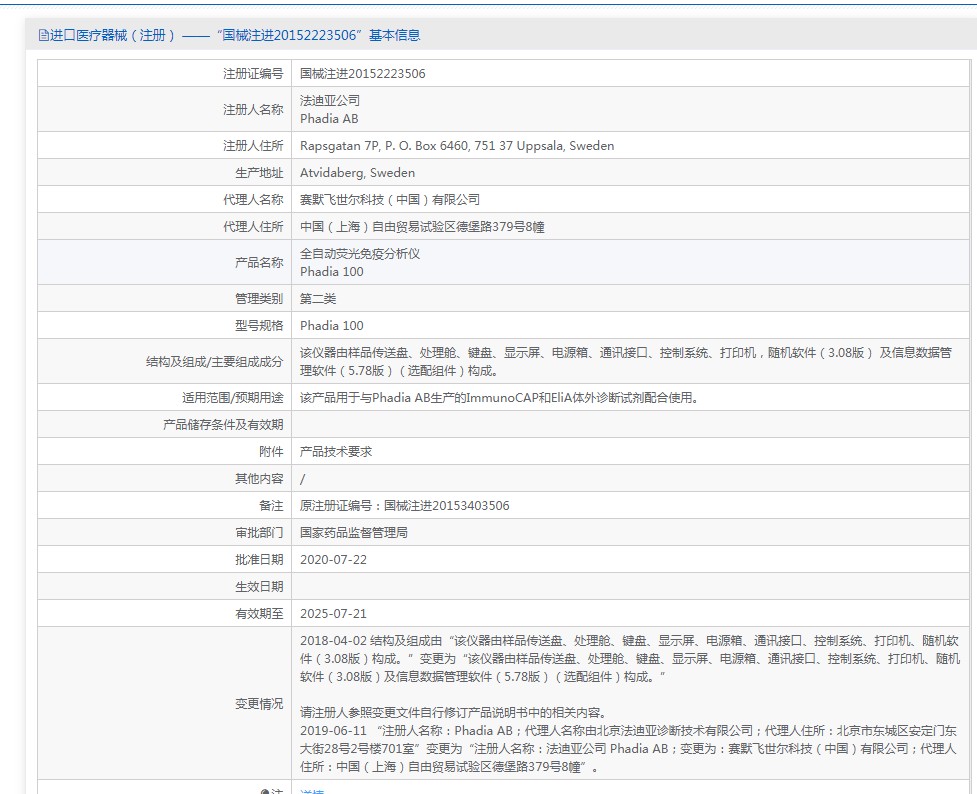977x794 pixels.
Task: Select the approval date "2020-07-22"
Action: click(x=333, y=560)
